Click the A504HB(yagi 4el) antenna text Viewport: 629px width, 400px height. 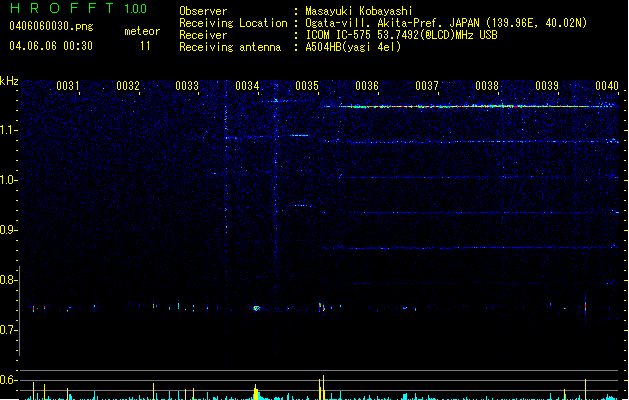[353, 47]
